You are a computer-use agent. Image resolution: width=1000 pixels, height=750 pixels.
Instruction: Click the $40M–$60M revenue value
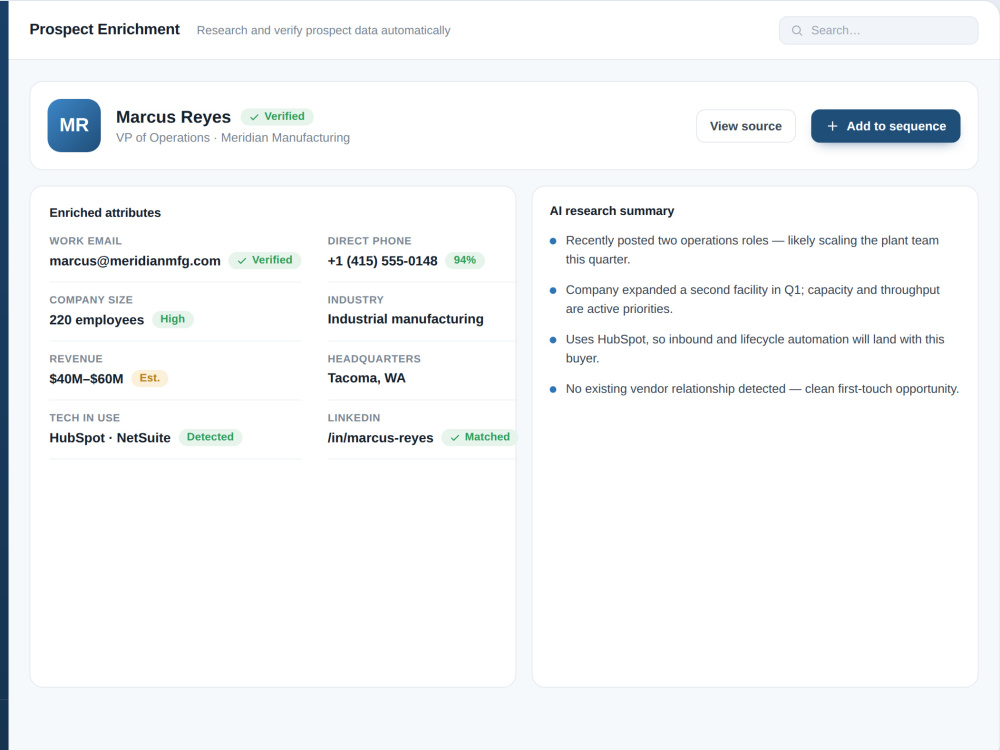click(86, 379)
